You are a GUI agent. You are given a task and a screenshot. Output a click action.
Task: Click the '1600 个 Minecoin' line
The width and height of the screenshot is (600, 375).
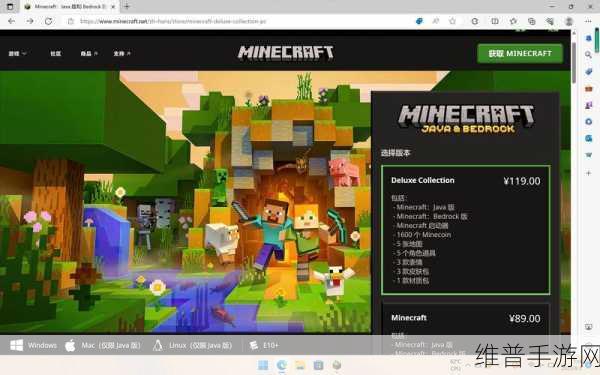(x=424, y=235)
